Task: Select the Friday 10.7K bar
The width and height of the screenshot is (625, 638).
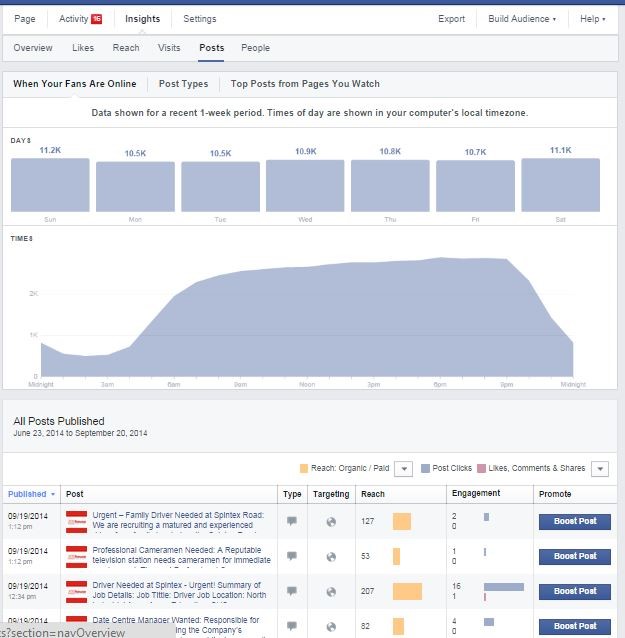Action: coord(475,186)
